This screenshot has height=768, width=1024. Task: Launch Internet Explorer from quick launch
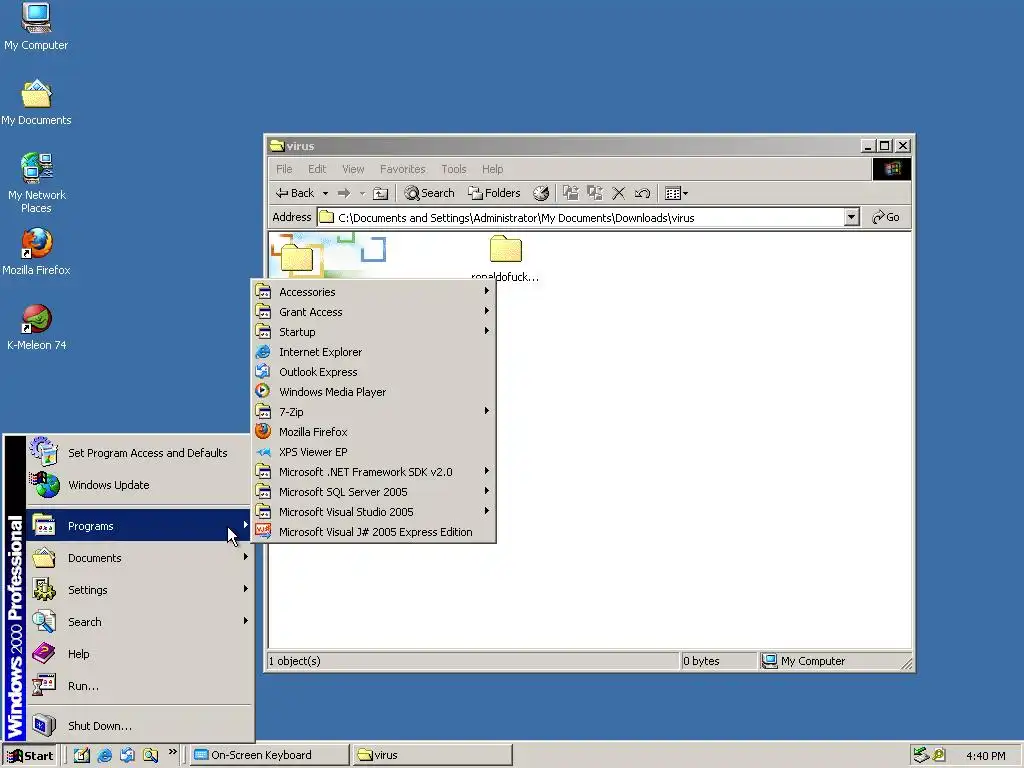pyautogui.click(x=104, y=756)
